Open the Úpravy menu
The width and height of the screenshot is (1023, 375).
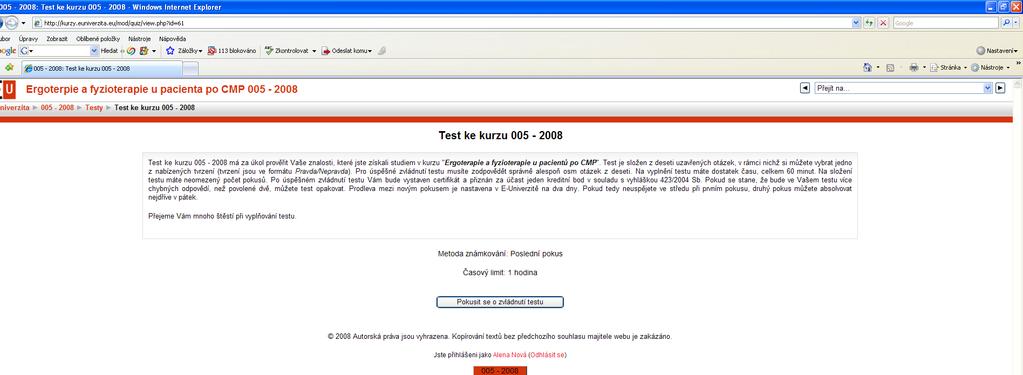click(x=28, y=38)
